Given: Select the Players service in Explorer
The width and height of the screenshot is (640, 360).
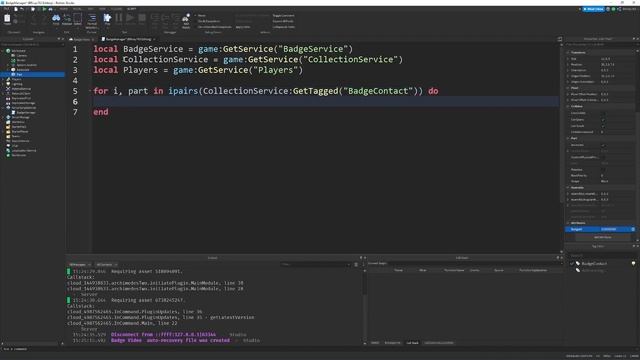Looking at the screenshot, I should (16, 79).
